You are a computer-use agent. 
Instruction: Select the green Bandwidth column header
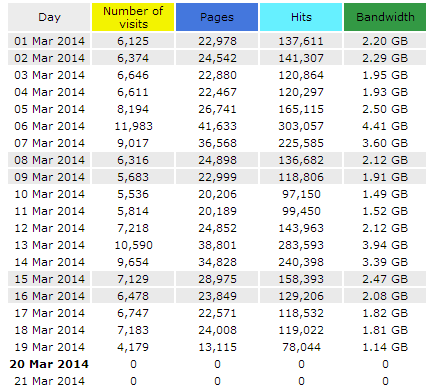tap(385, 17)
